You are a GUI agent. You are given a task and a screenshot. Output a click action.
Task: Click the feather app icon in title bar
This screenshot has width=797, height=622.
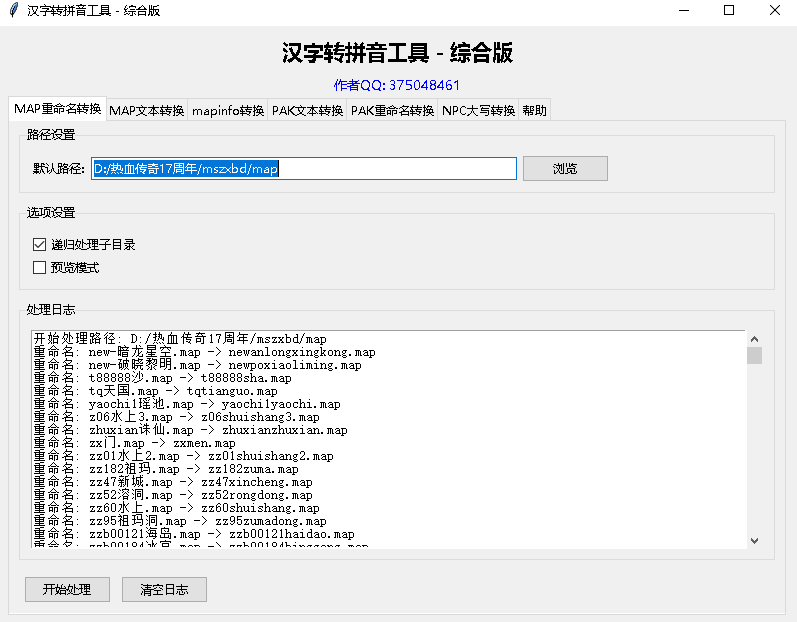click(13, 11)
